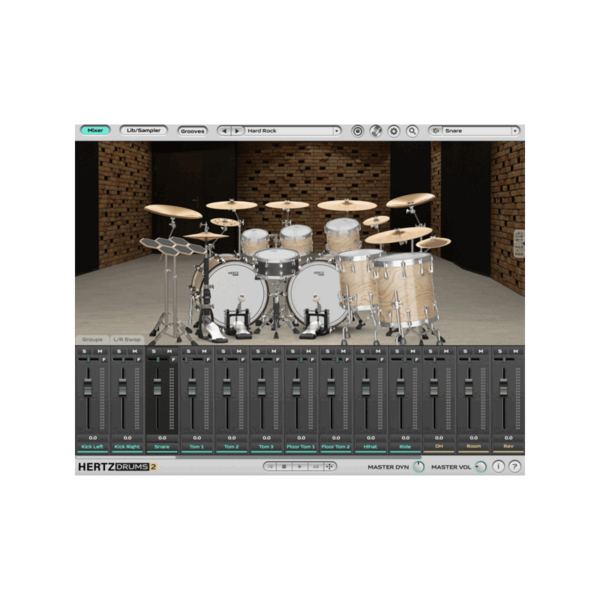Click the F button on Tom 1 channel
The width and height of the screenshot is (600, 600).
tap(208, 360)
